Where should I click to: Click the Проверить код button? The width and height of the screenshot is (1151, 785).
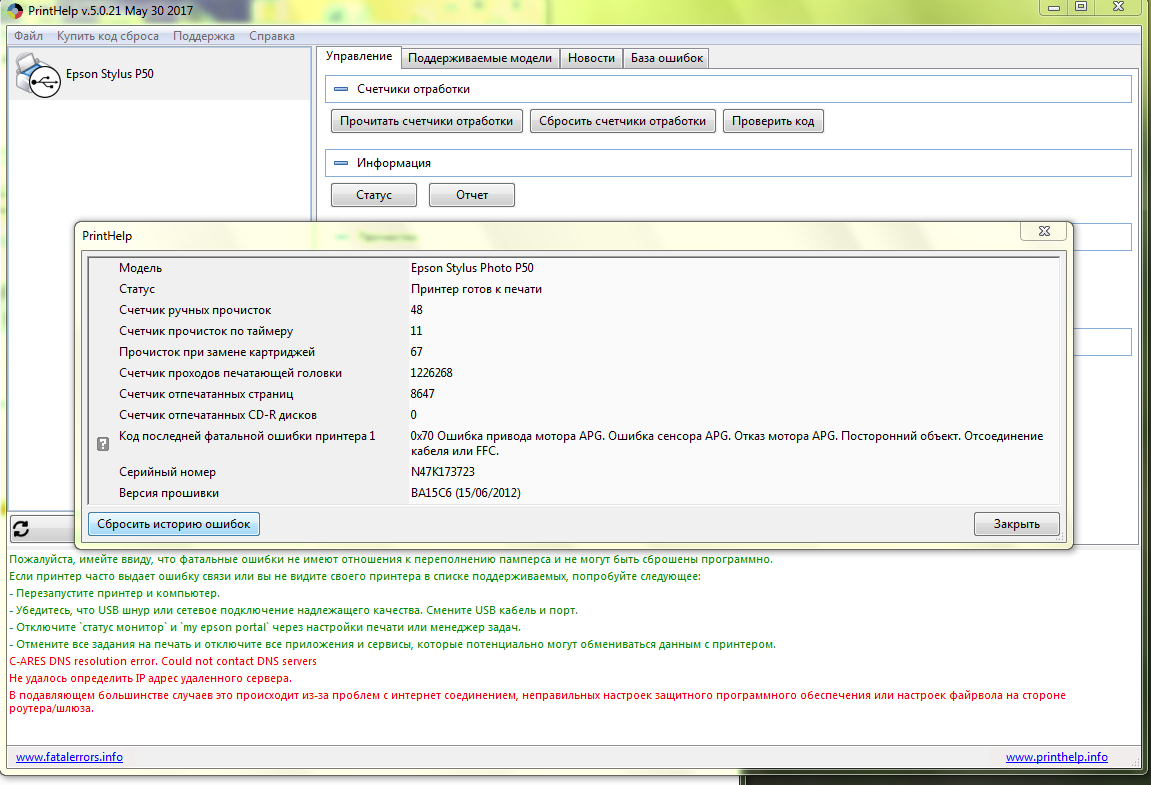773,121
